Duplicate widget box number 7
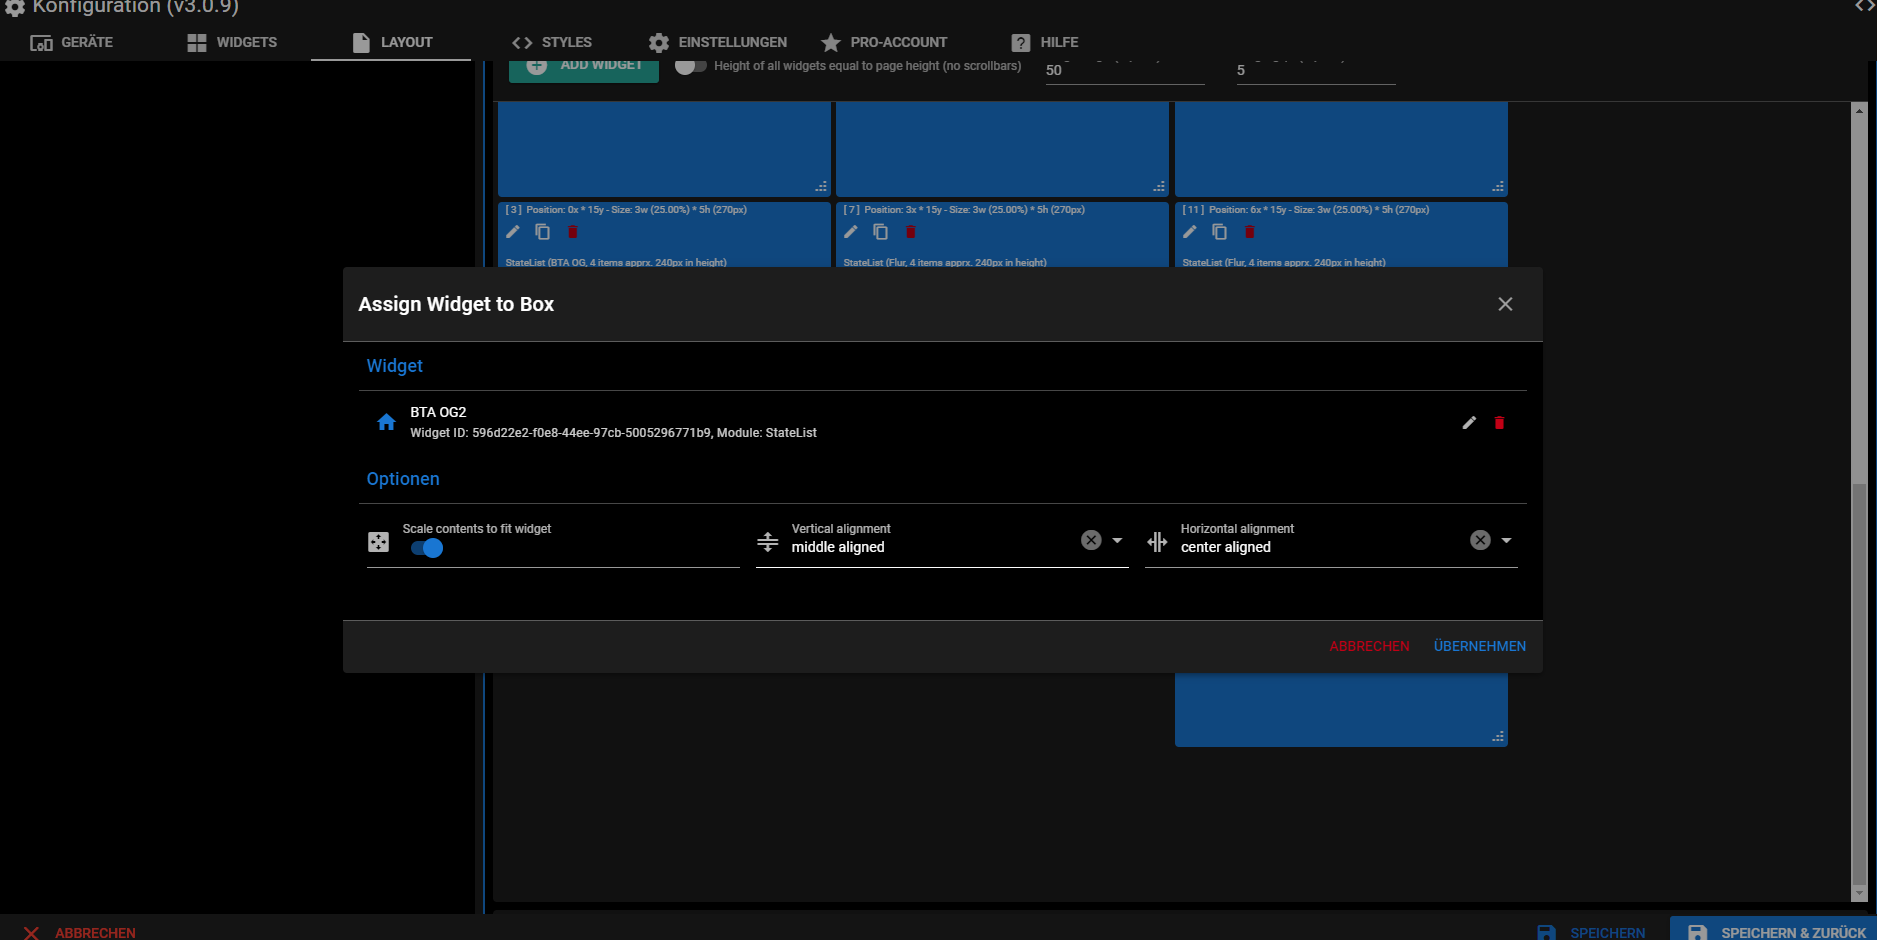 (881, 232)
